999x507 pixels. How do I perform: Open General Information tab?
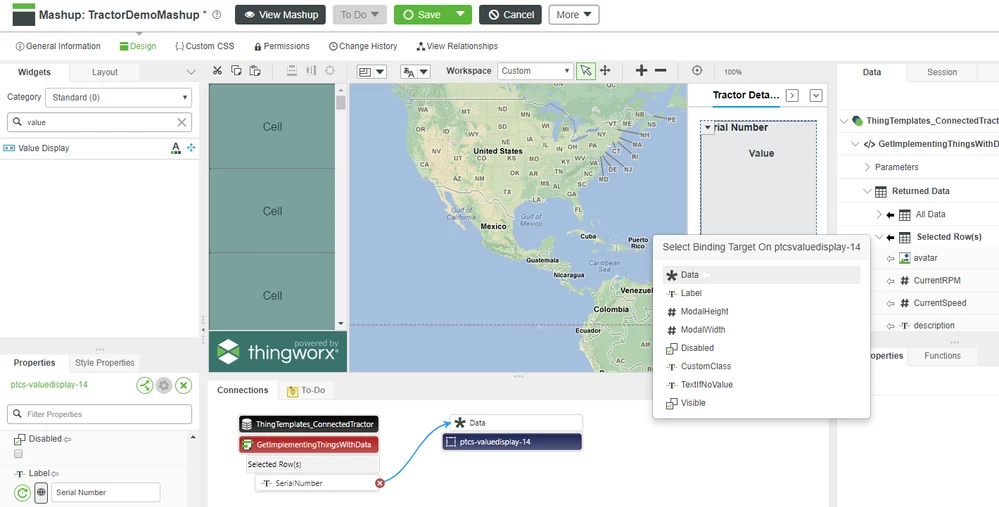pyautogui.click(x=58, y=46)
